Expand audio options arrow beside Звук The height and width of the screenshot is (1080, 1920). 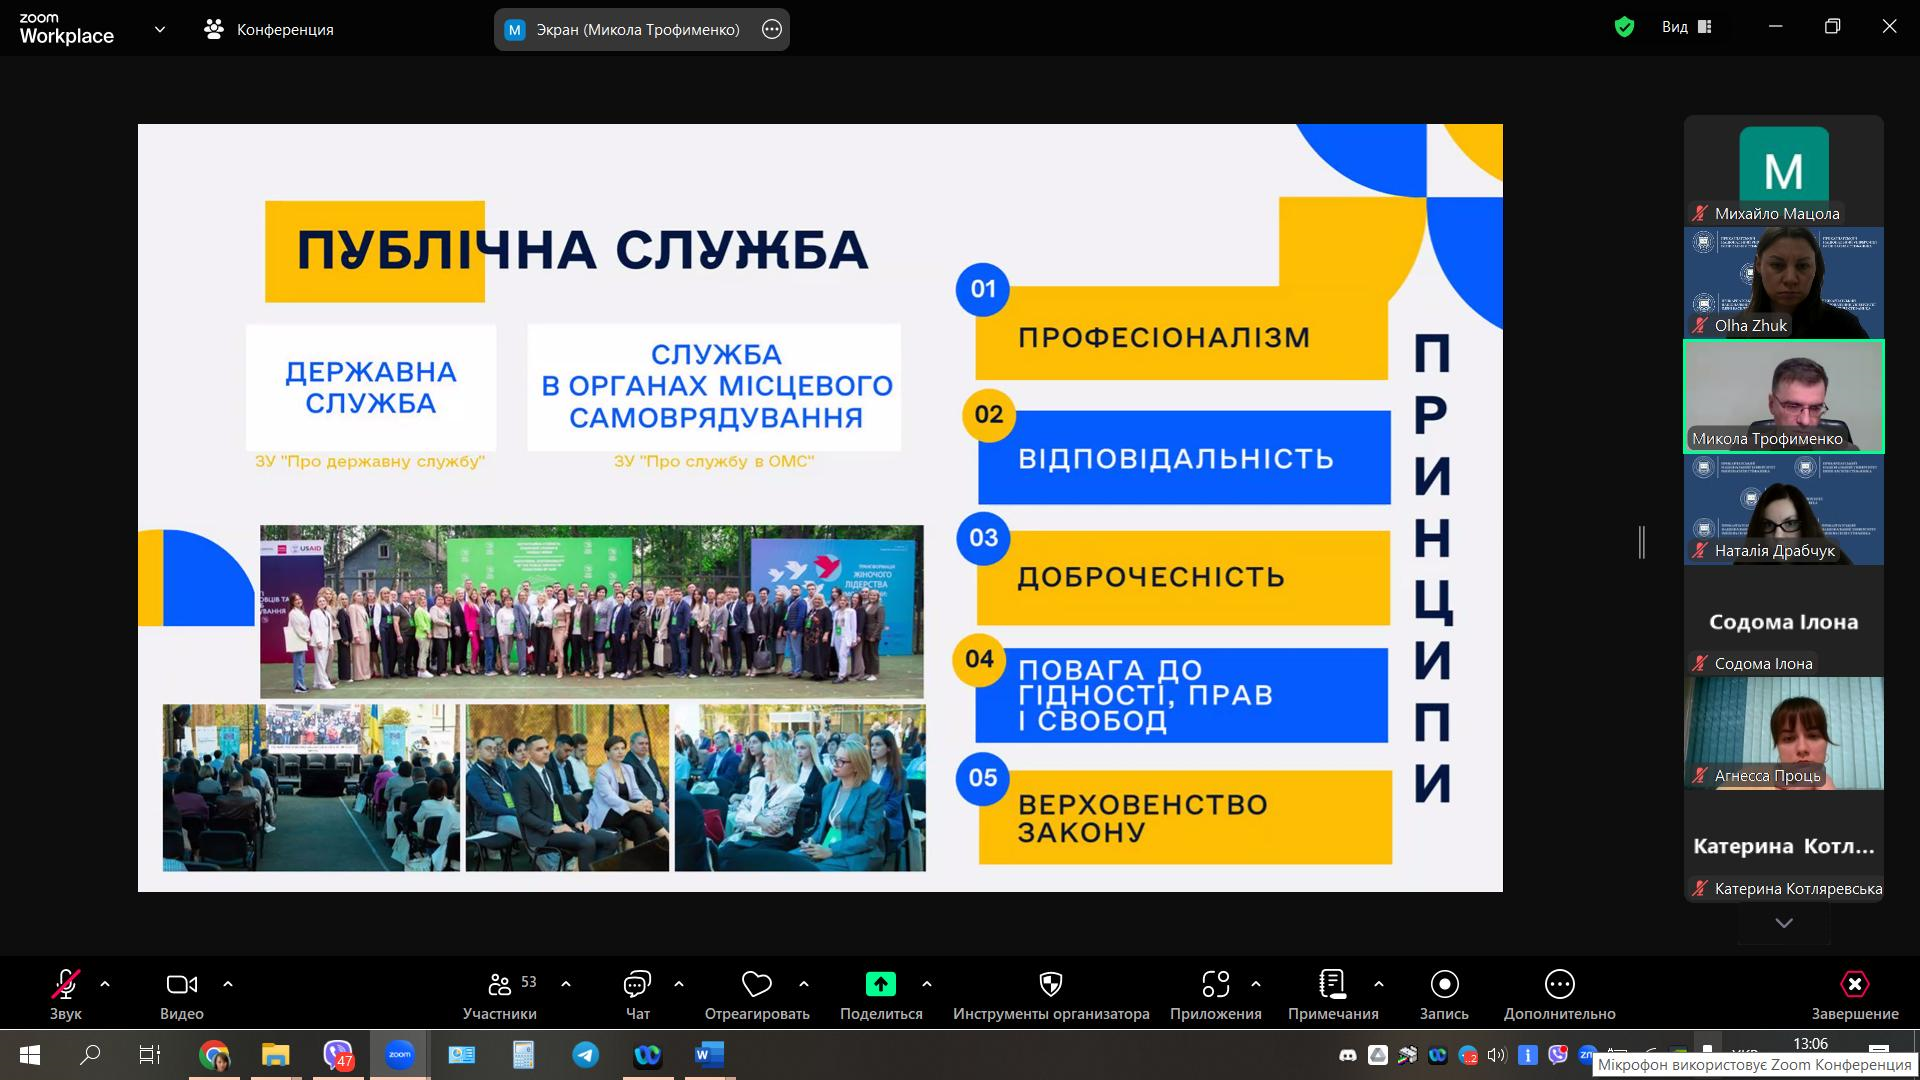(105, 984)
